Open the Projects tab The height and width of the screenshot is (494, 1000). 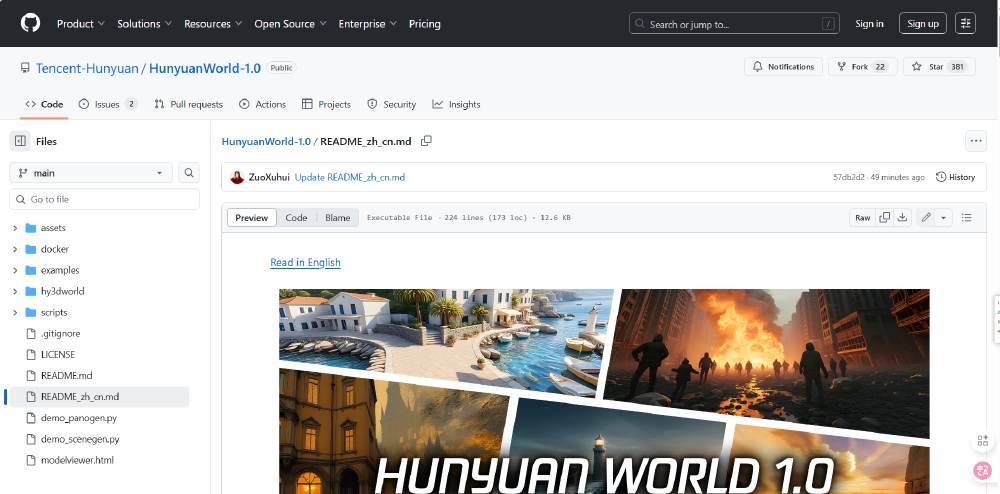click(x=326, y=104)
